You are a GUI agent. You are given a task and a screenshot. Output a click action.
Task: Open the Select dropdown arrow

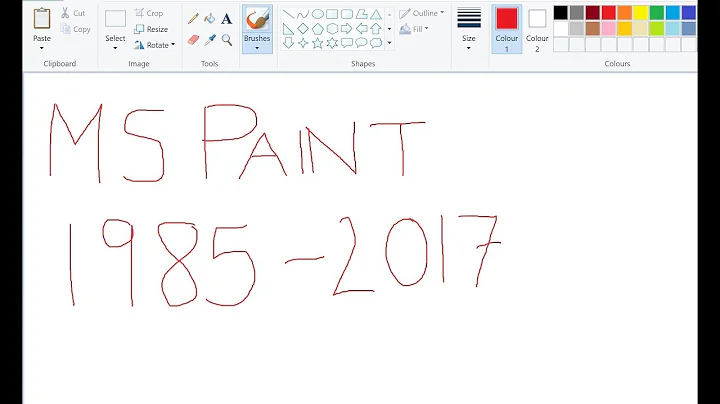(x=115, y=48)
